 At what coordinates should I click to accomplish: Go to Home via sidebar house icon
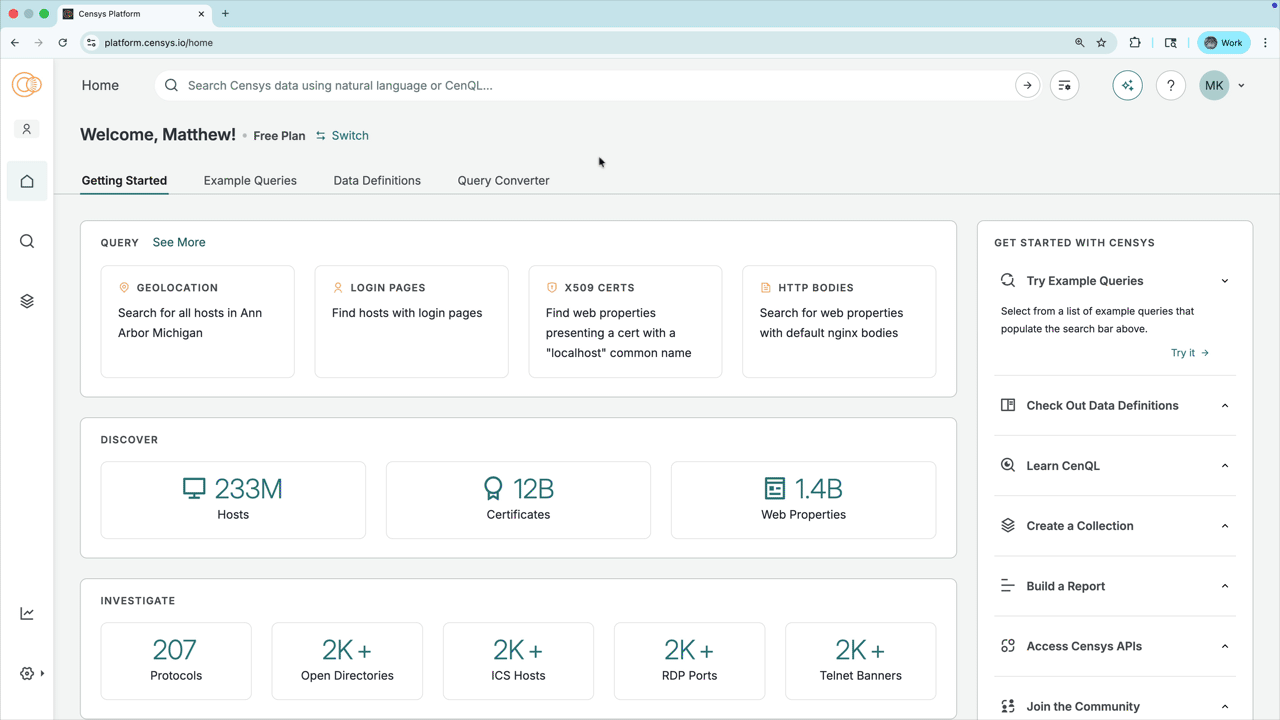tap(27, 181)
